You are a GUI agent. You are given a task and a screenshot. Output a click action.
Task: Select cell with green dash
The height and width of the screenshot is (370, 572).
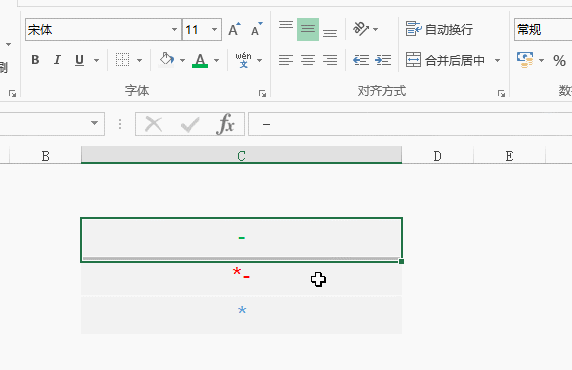pos(241,240)
